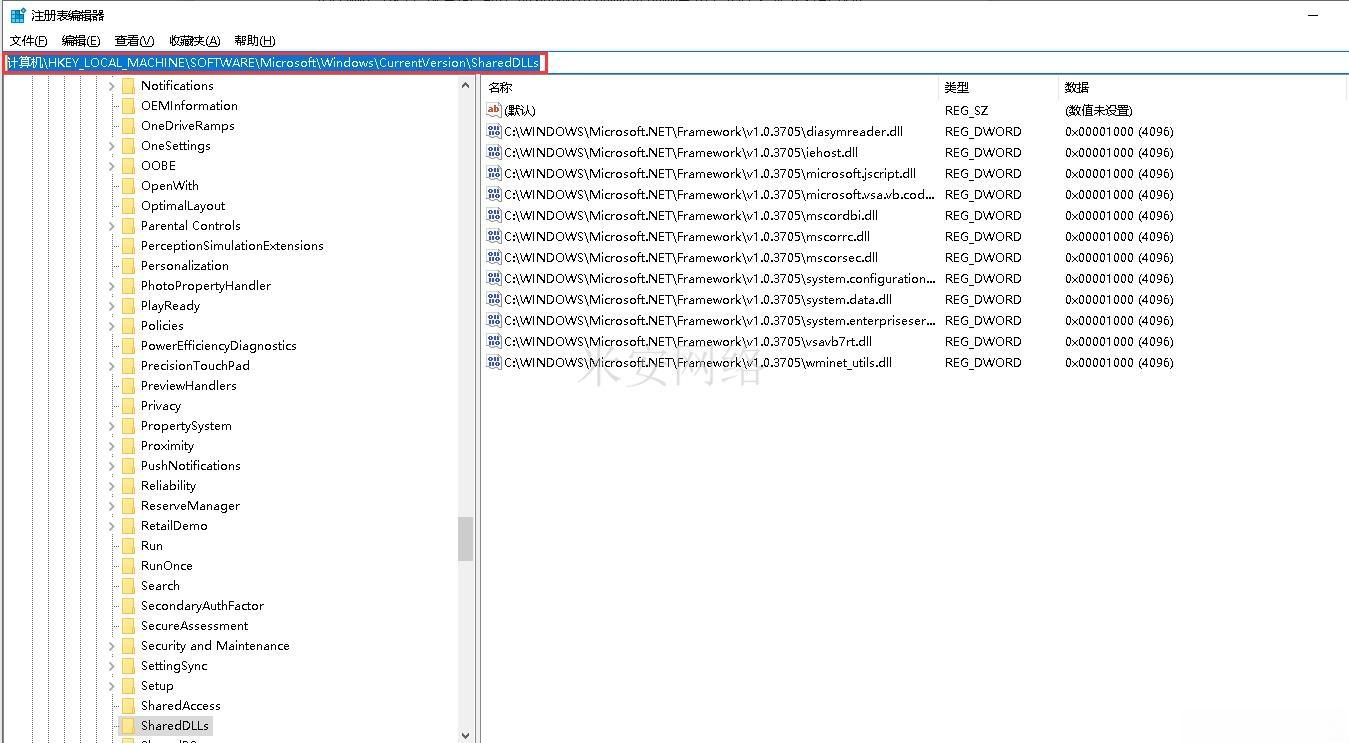Expand the Parental Controls key
The image size is (1349, 743).
(x=112, y=226)
